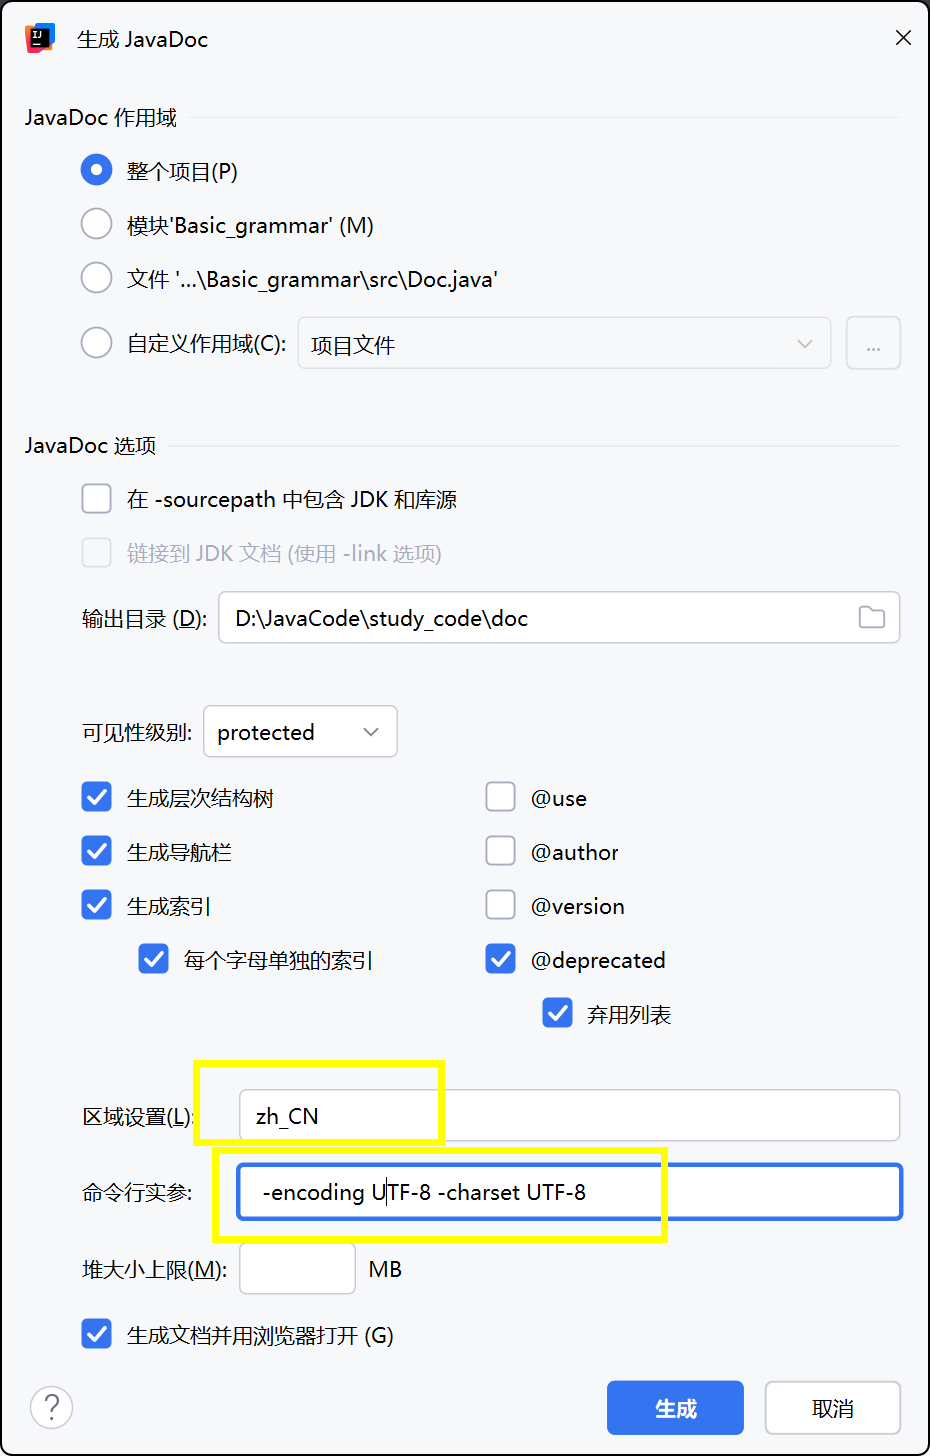Viewport: 930px width, 1456px height.
Task: Select the 整个项目(P) radio button
Action: (96, 170)
